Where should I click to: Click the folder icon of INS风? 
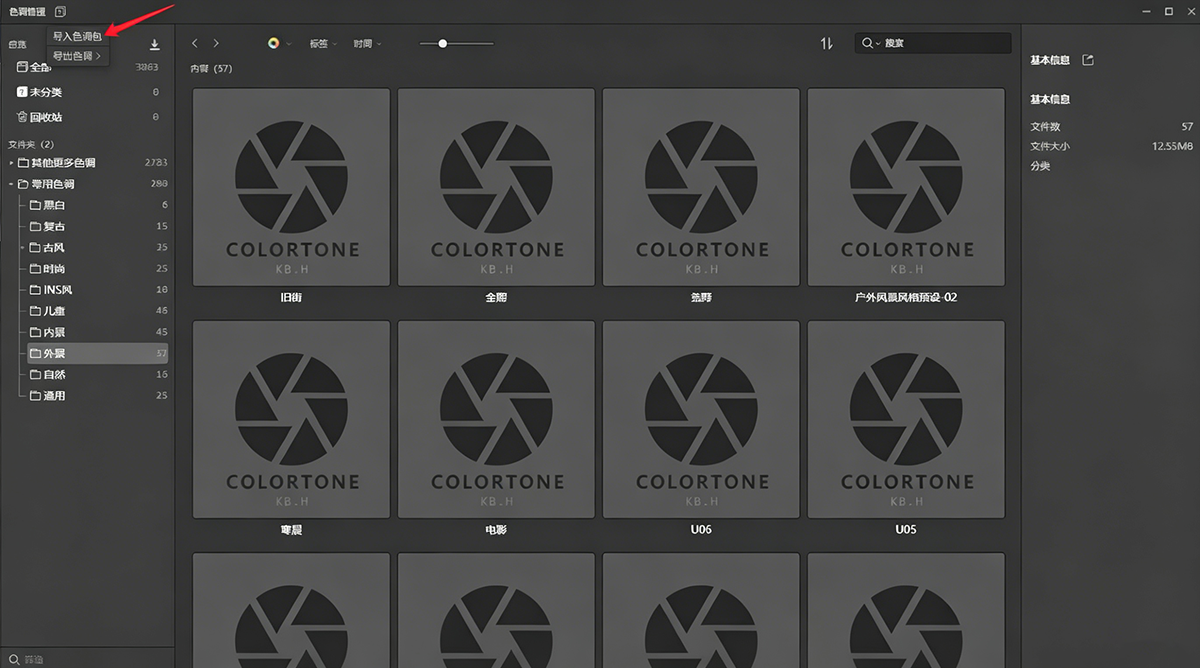point(35,290)
